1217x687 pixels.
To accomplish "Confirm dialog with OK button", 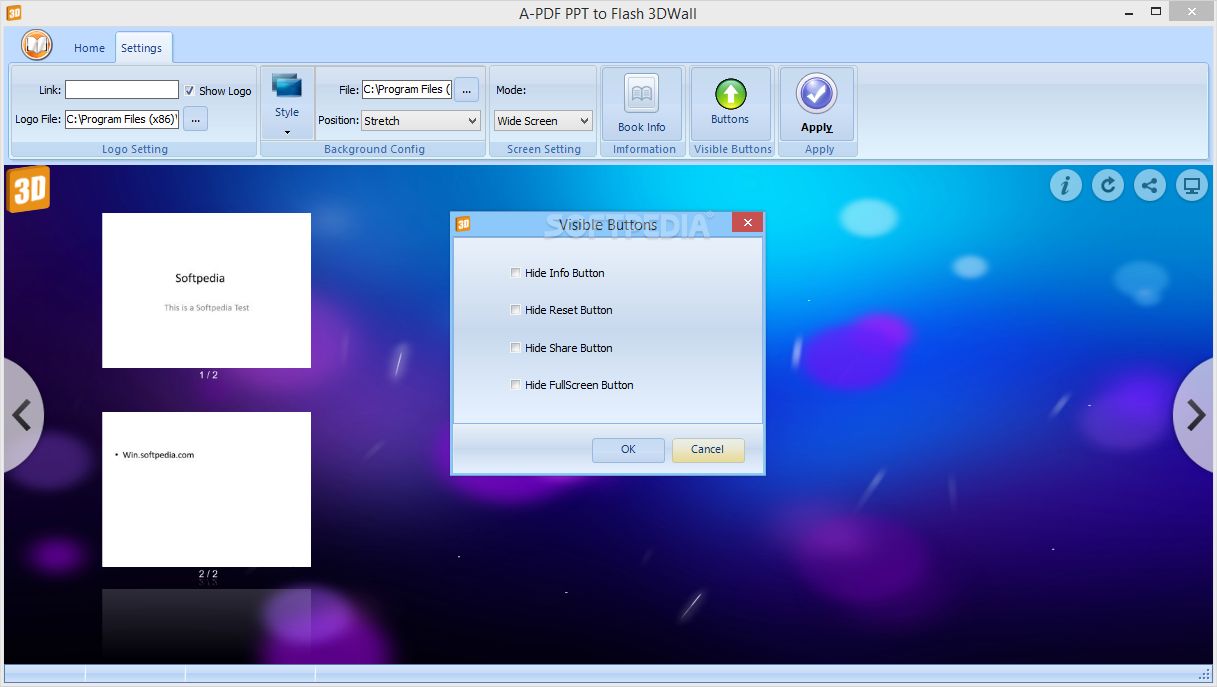I will click(628, 449).
